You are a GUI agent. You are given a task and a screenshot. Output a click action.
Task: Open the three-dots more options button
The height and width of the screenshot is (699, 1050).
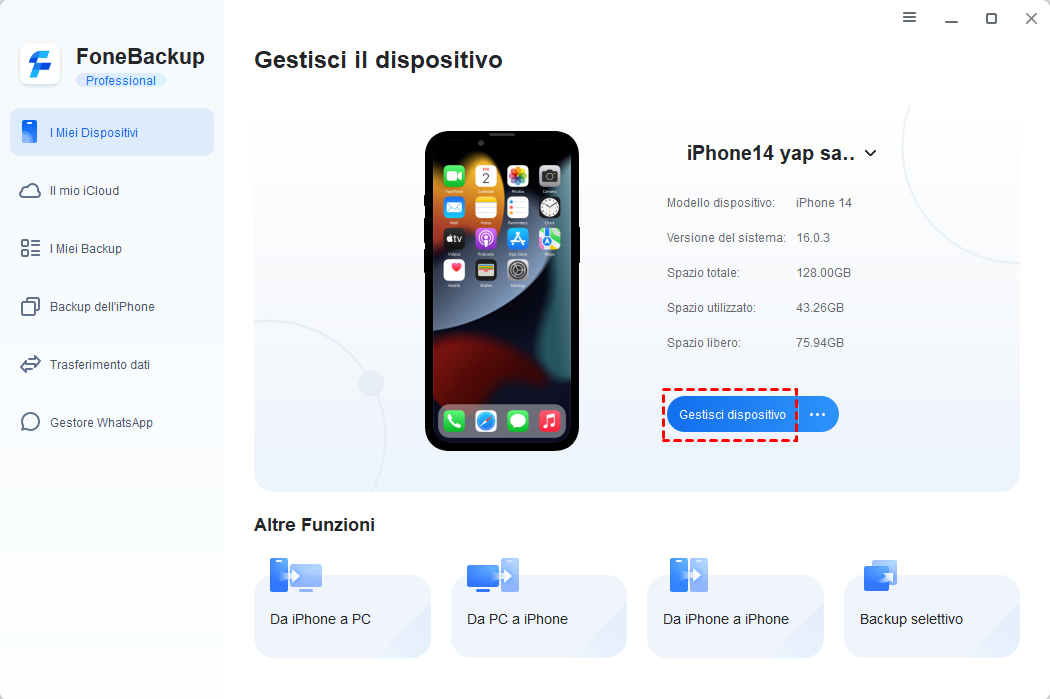tap(818, 414)
